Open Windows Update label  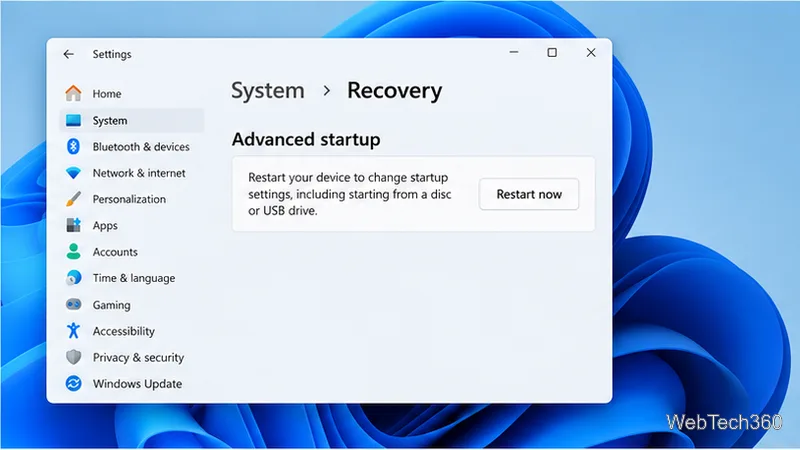[137, 384]
